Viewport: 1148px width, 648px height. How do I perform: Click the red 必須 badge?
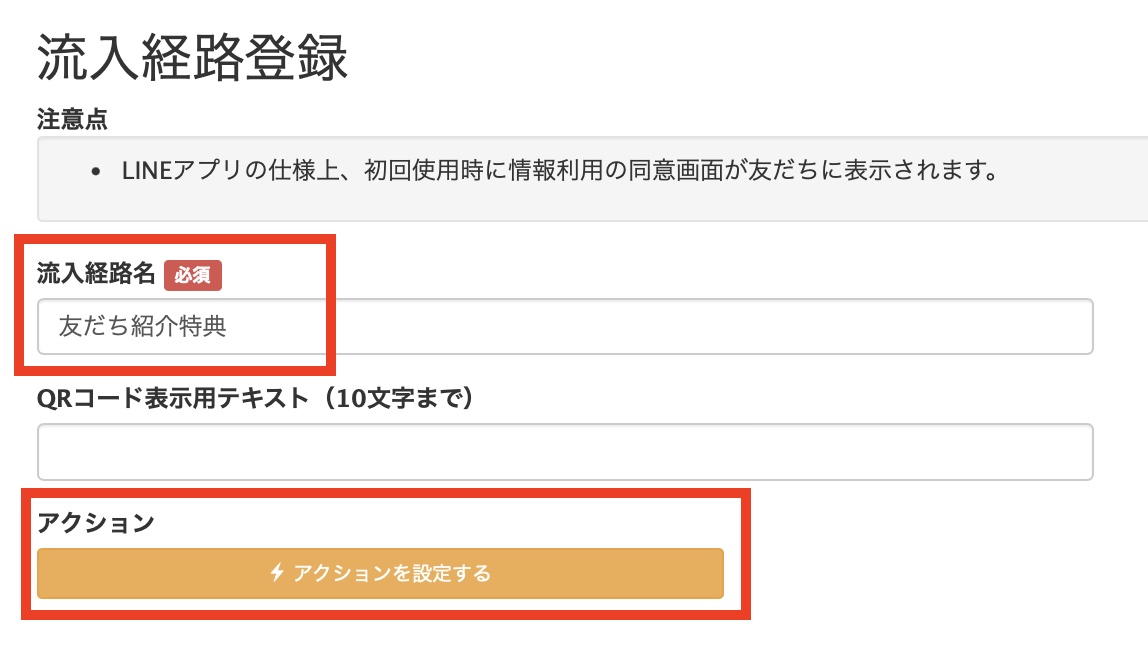pyautogui.click(x=193, y=275)
